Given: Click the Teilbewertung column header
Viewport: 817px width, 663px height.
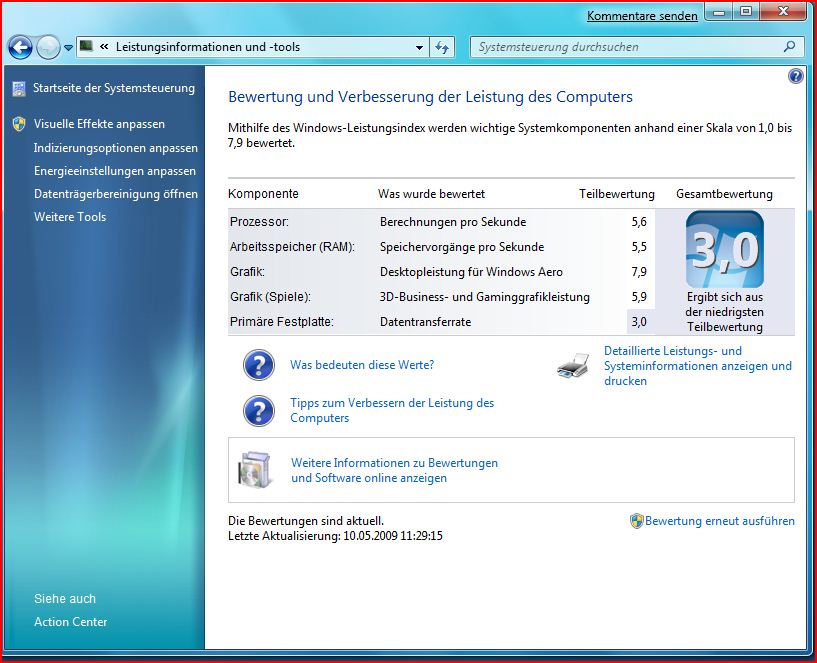Looking at the screenshot, I should point(616,194).
